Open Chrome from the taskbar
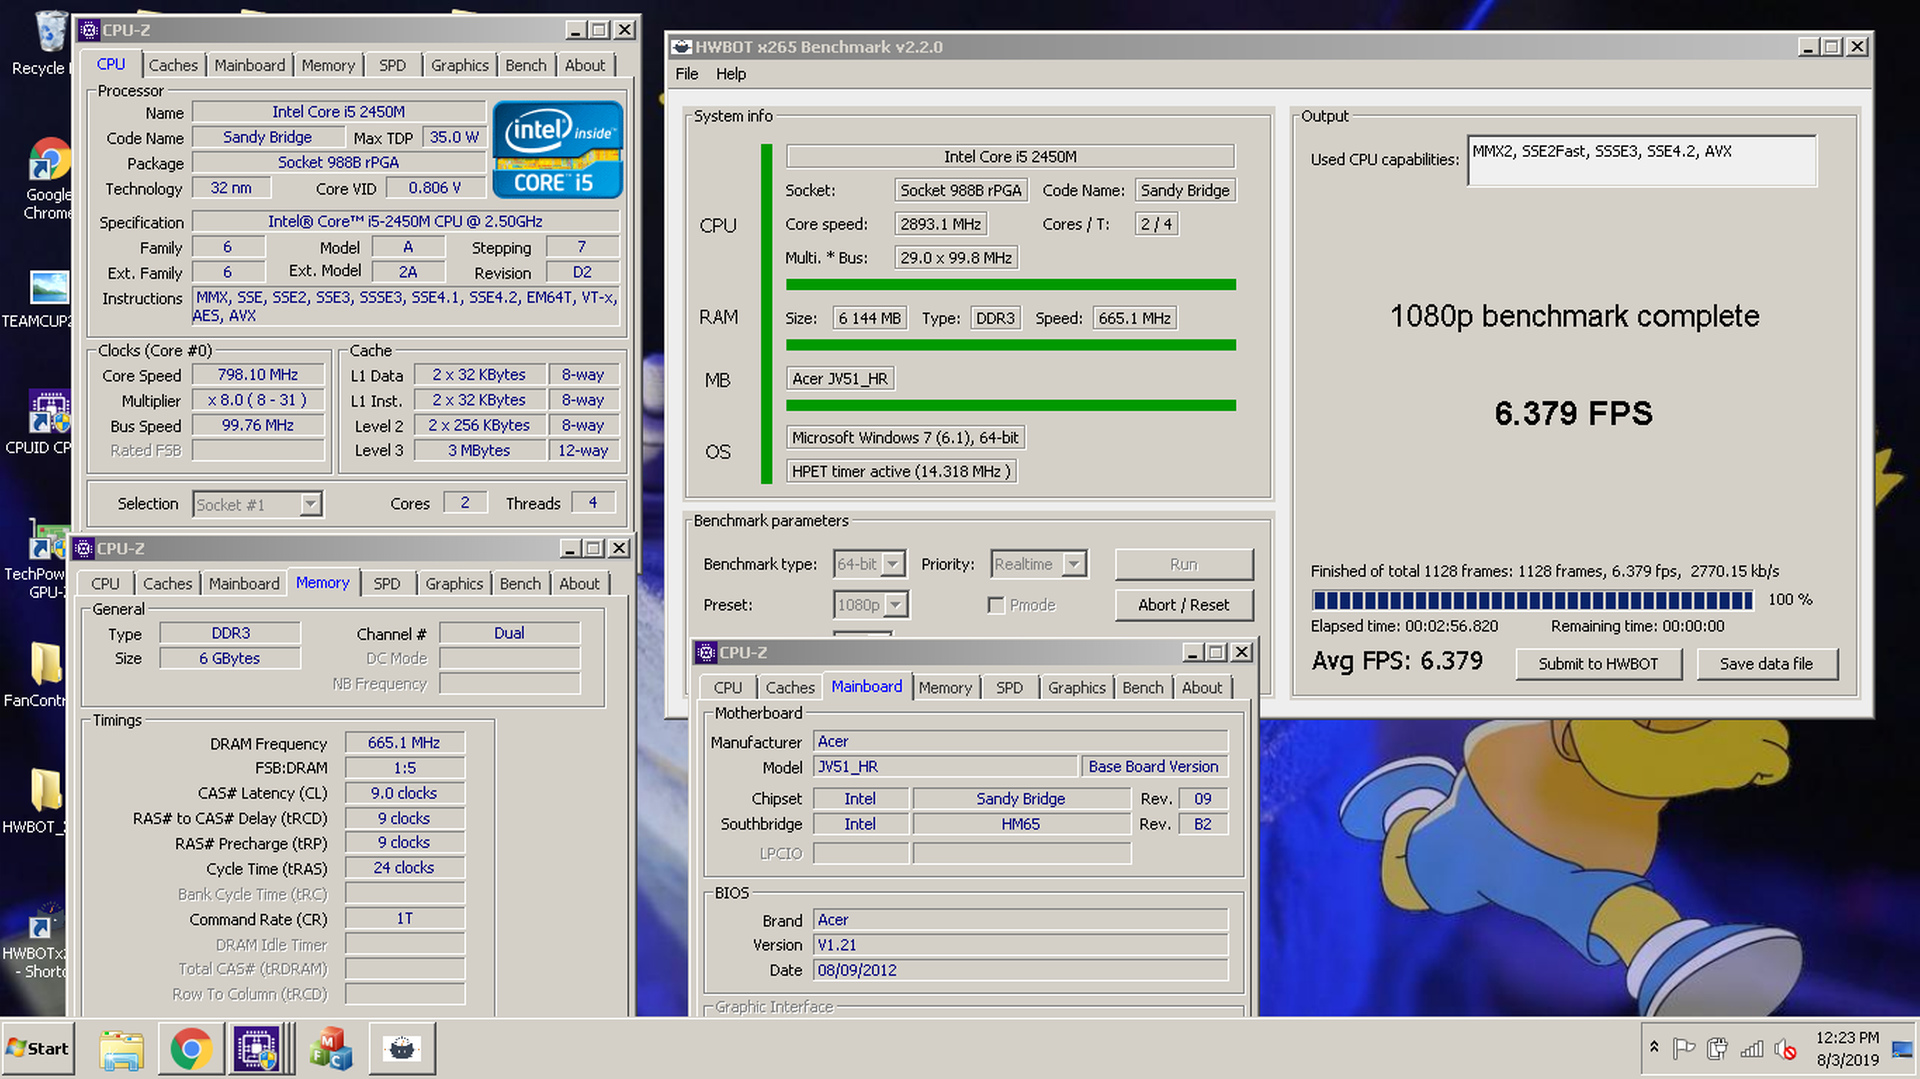 [x=191, y=1049]
